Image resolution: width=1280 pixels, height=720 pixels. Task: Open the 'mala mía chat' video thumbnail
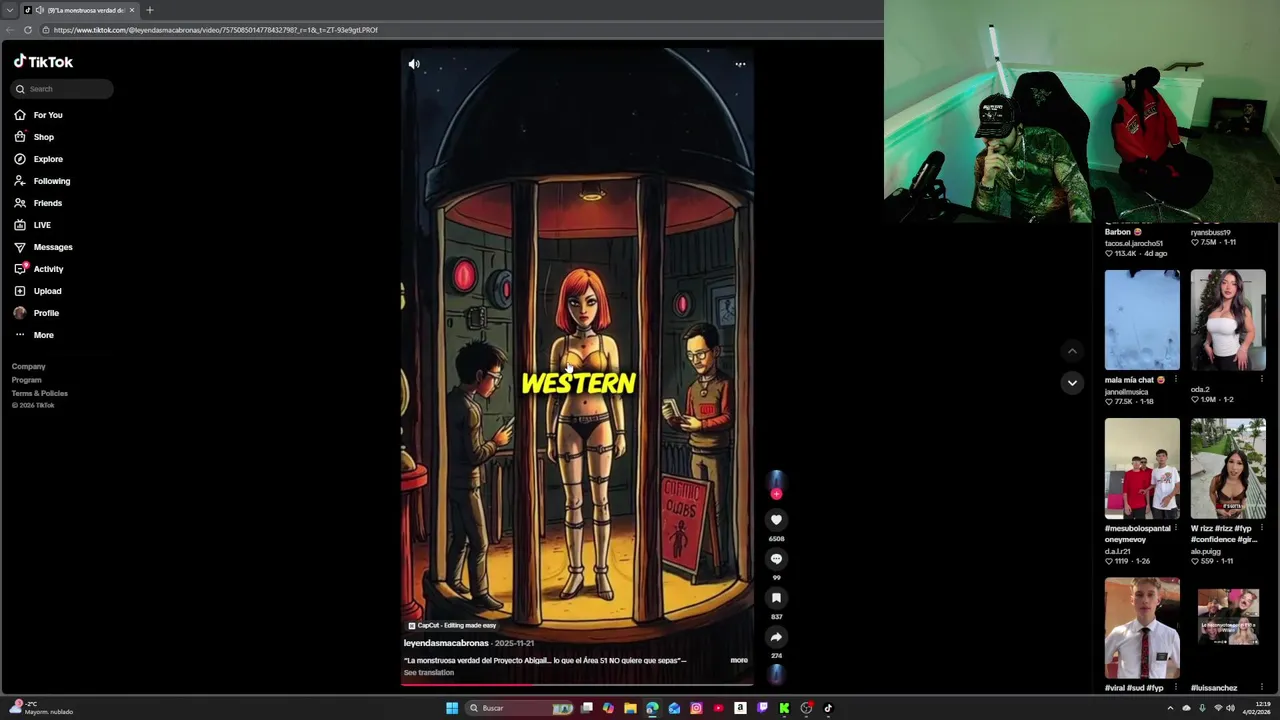pos(1142,320)
